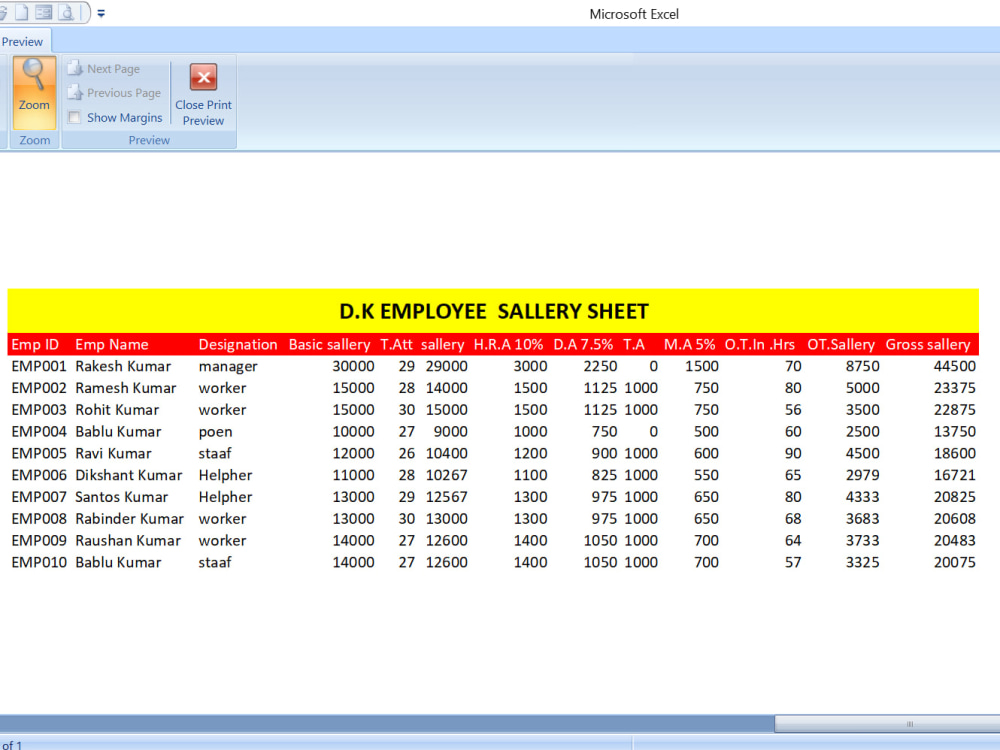Click Ramesh Kumar name cell
Screen dimensions: 1000x750
126,388
